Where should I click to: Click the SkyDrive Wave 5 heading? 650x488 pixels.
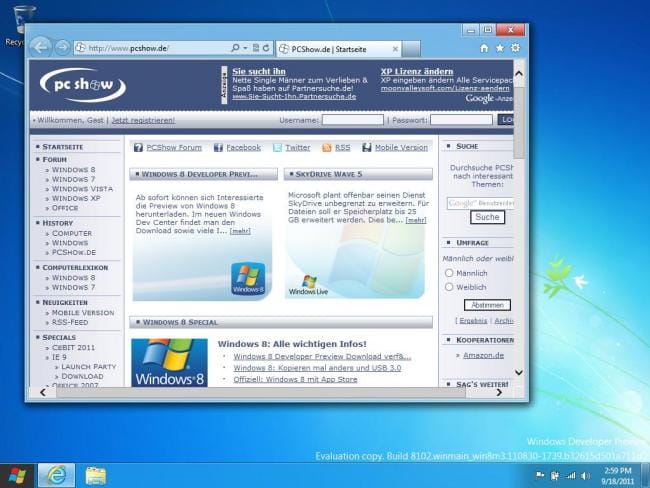(329, 174)
